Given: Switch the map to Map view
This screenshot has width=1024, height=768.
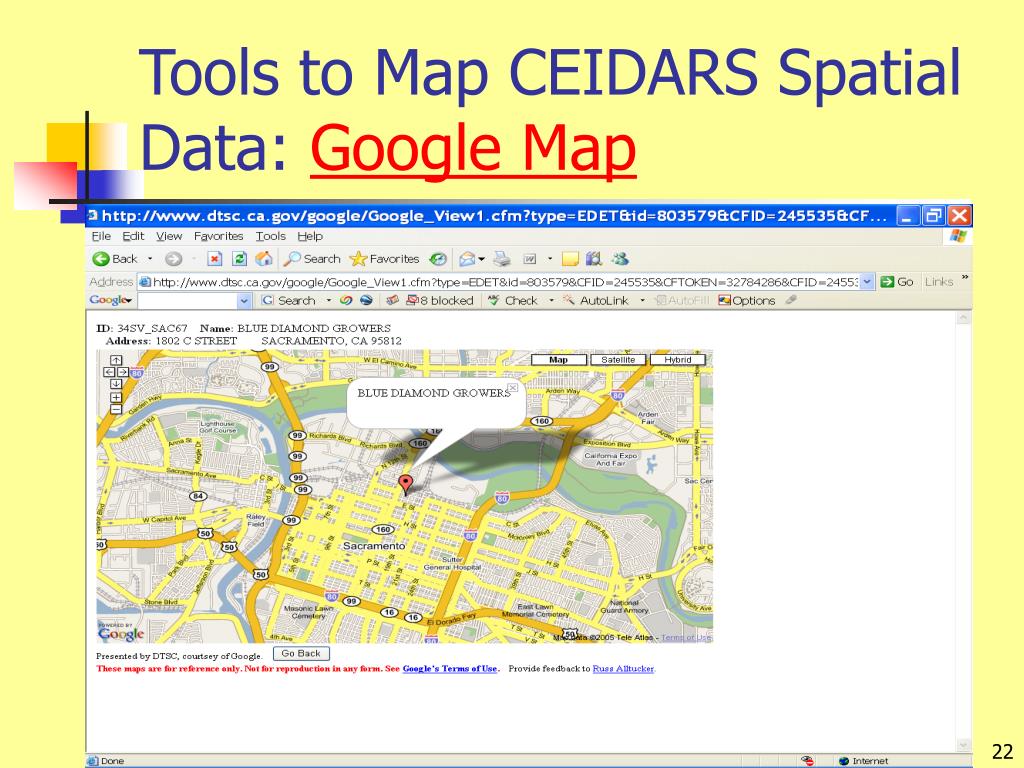Looking at the screenshot, I should [558, 360].
